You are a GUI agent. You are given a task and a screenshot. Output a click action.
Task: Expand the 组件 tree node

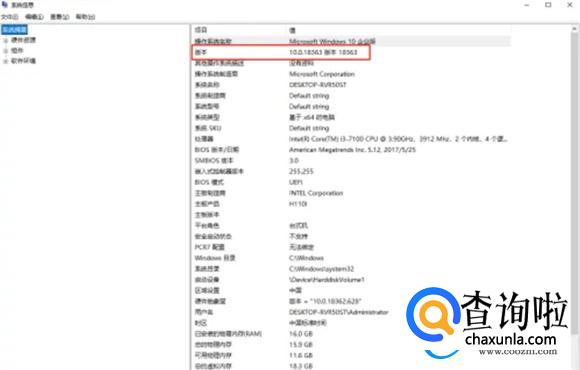(x=6, y=51)
